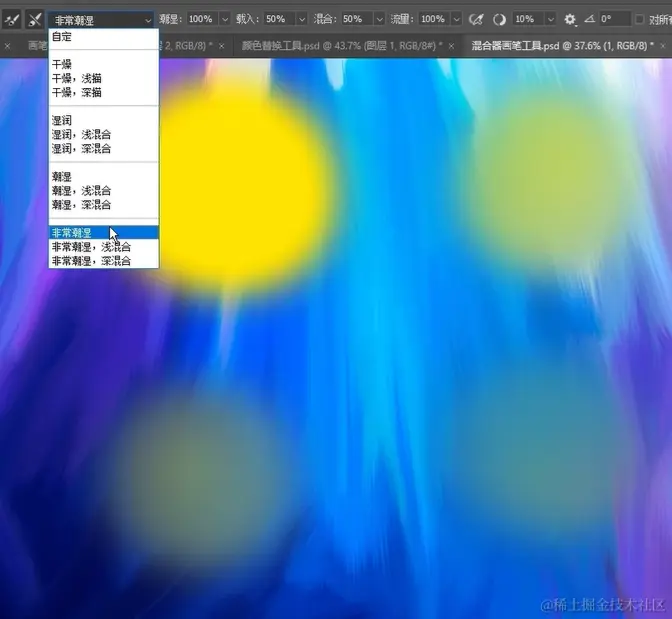Select 自定 preset from the list
Image resolution: width=672 pixels, height=619 pixels.
[104, 36]
